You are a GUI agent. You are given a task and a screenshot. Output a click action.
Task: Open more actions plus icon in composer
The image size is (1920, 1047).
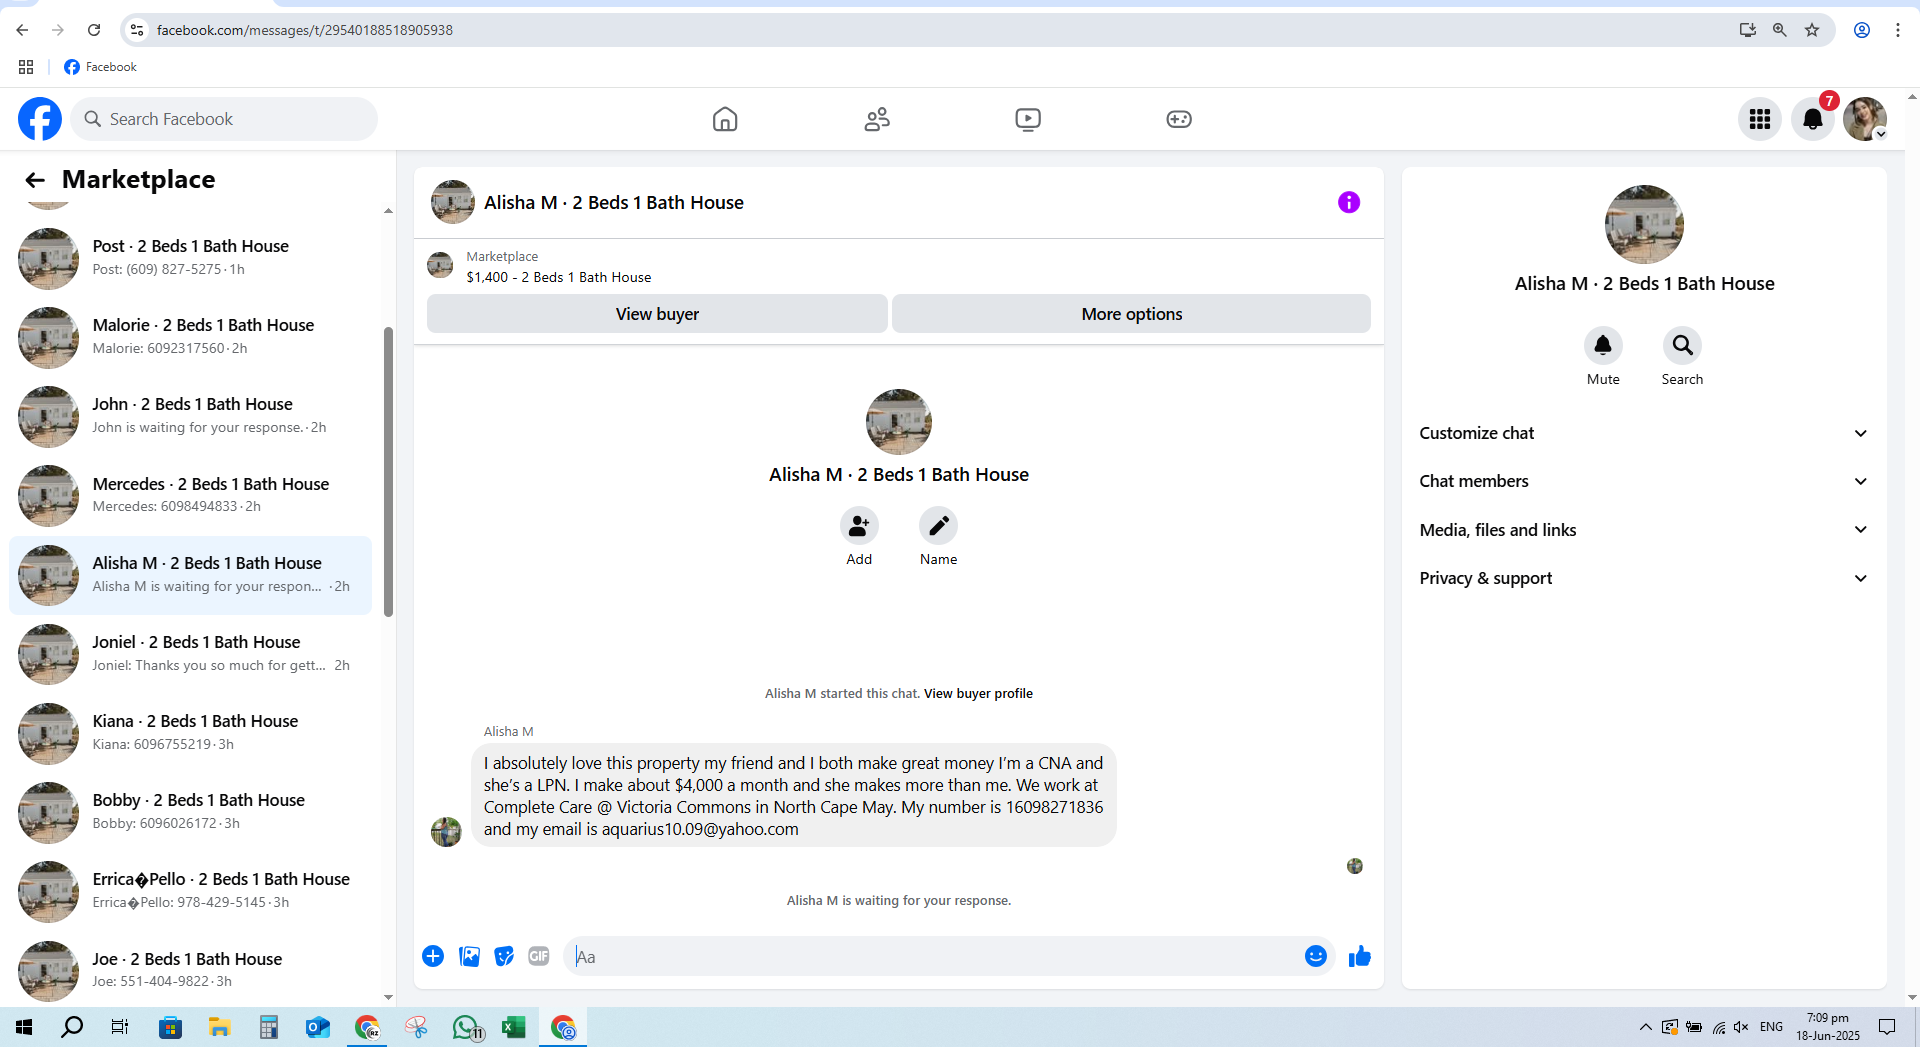(x=433, y=957)
